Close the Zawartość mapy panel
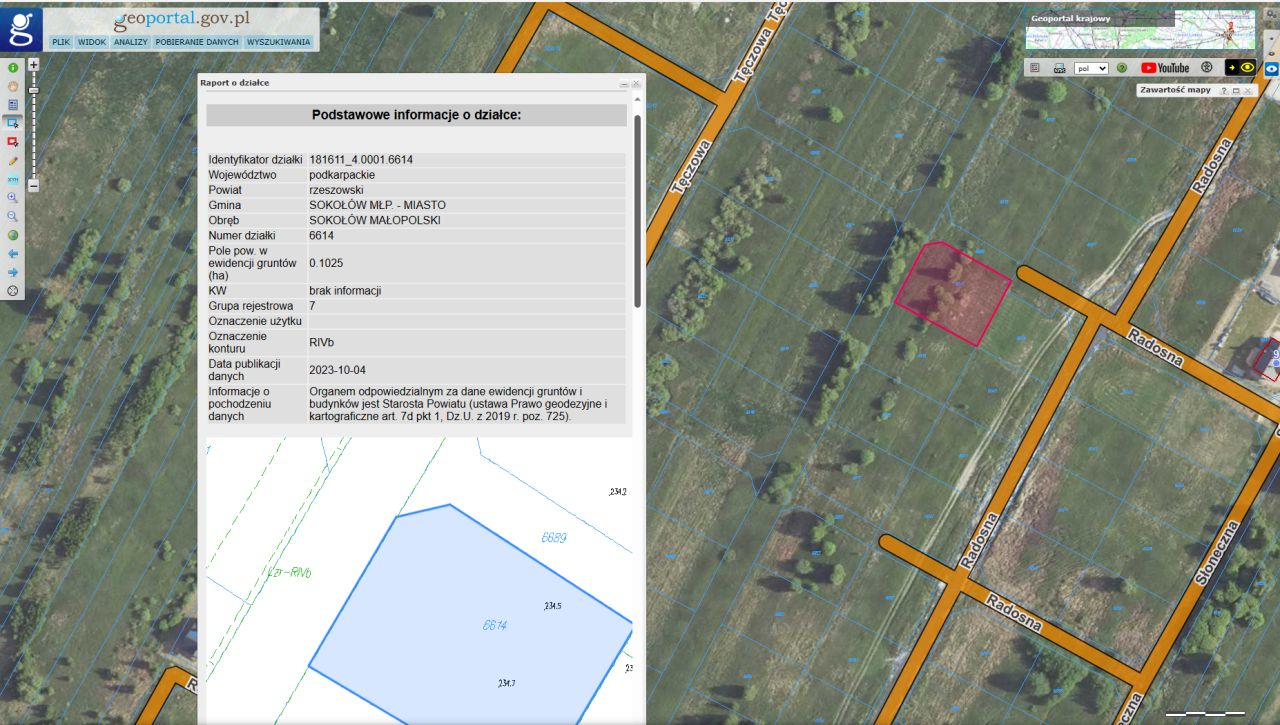1280x725 pixels. 1248,90
